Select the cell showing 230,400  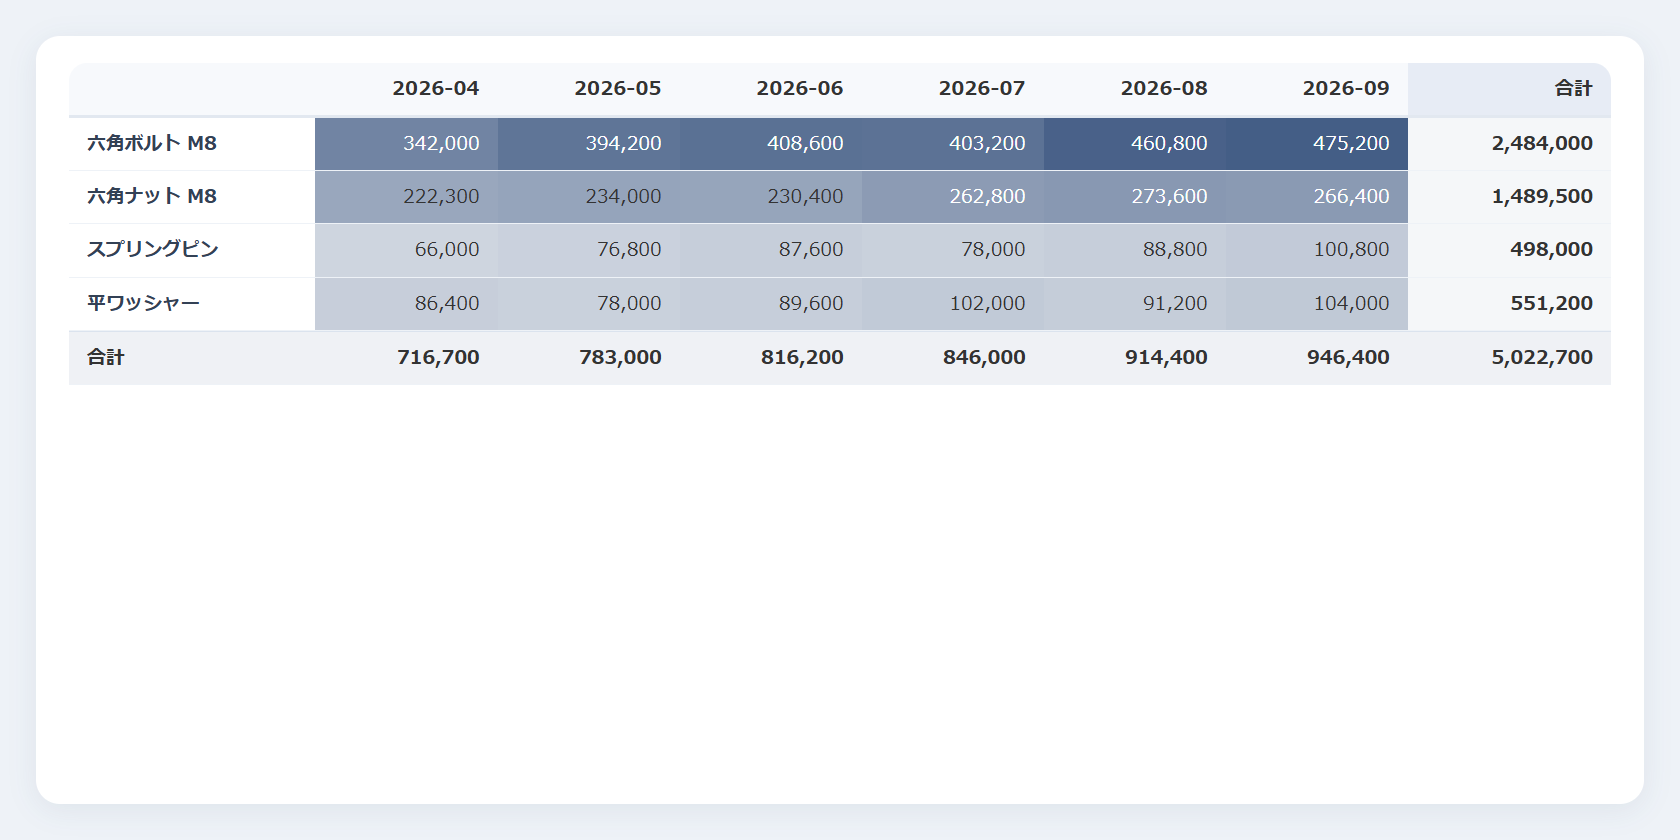click(x=771, y=197)
